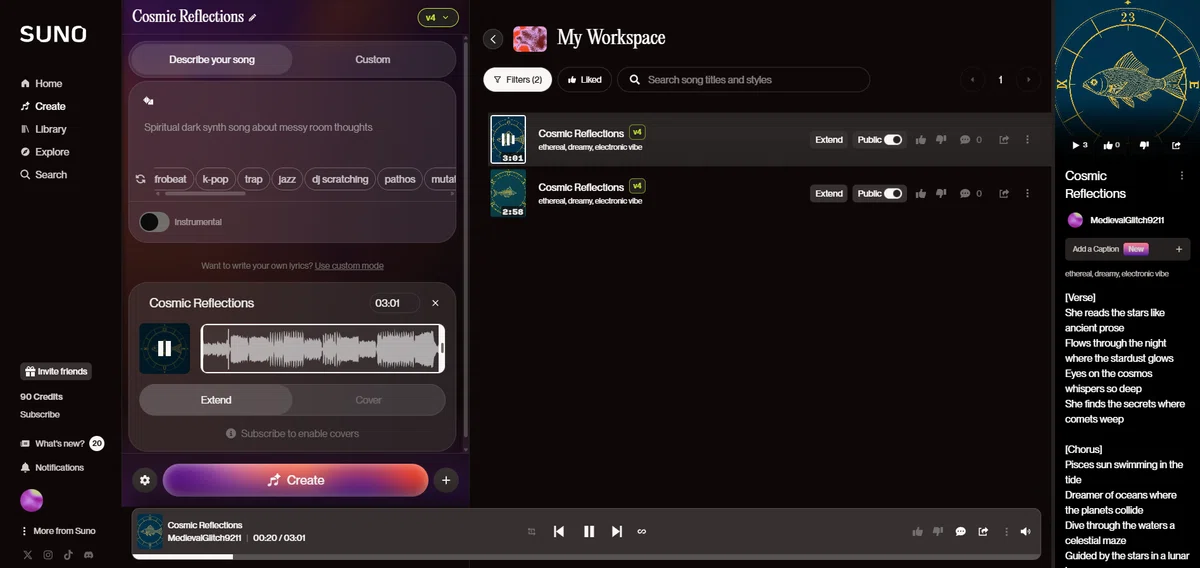Click the plus button beside Create
This screenshot has width=1200, height=568.
(446, 480)
